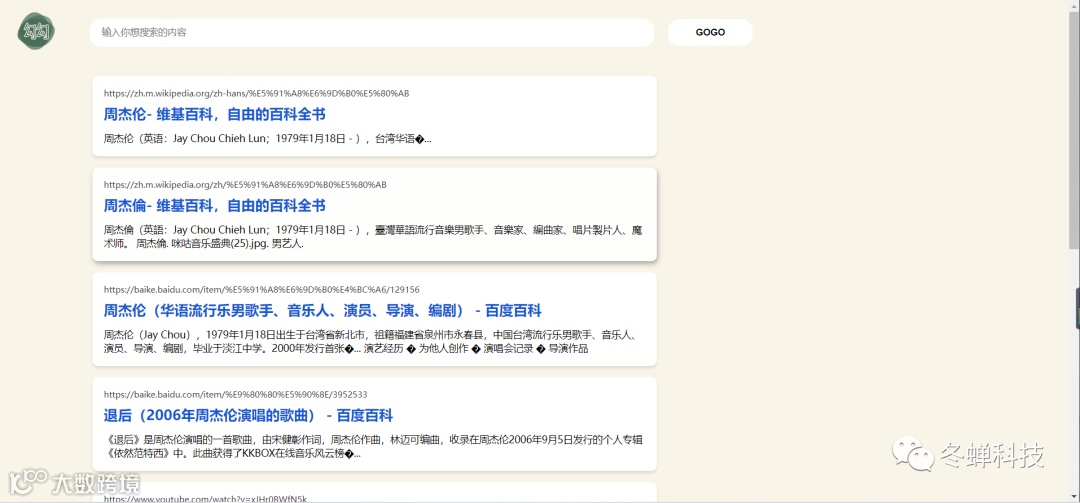Click the baike.baidu.com item 129156 URL
Screen dimensions: 1080x503
tap(262, 289)
